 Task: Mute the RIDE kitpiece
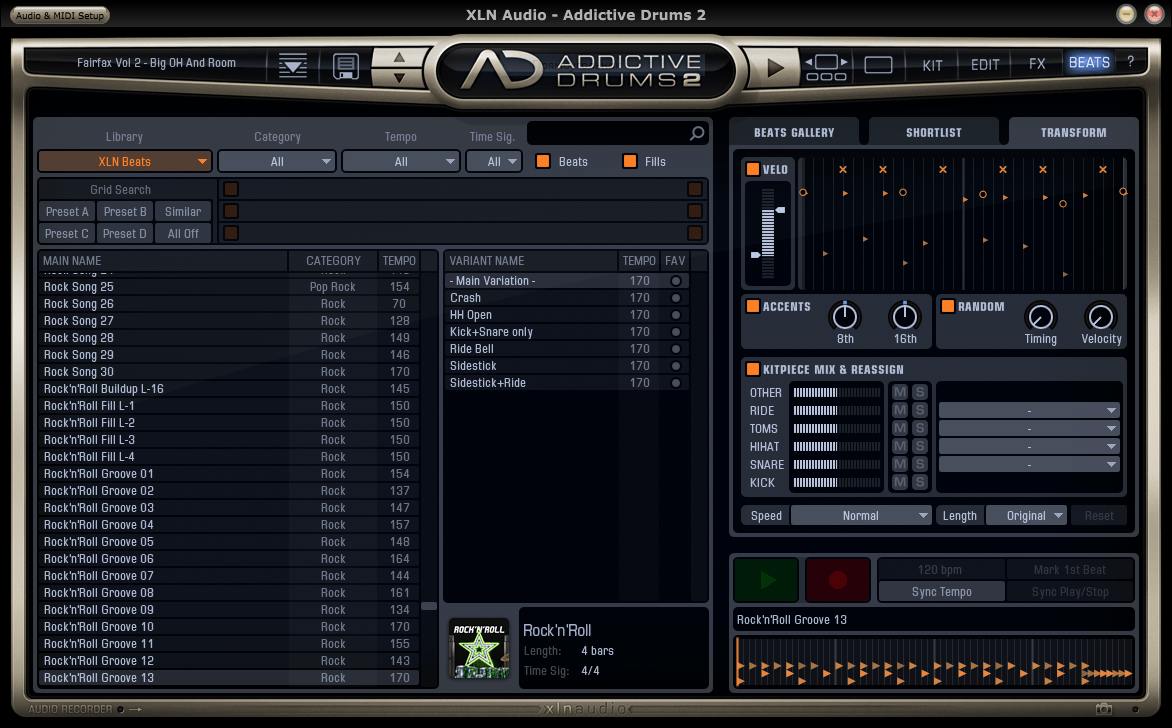(900, 410)
